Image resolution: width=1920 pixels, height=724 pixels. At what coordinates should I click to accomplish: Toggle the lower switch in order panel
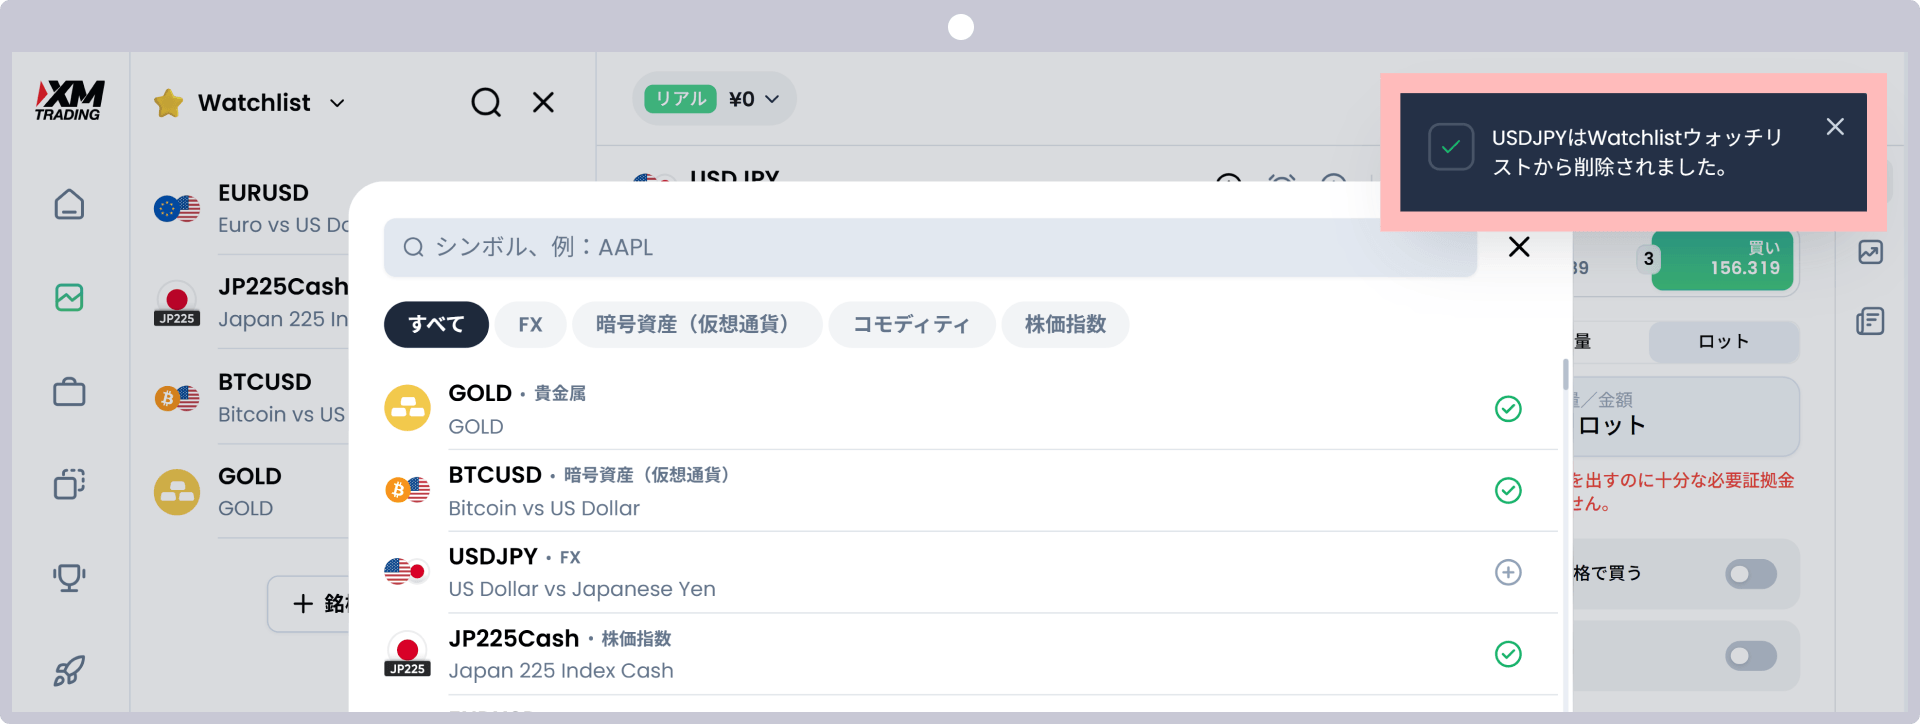point(1751,656)
